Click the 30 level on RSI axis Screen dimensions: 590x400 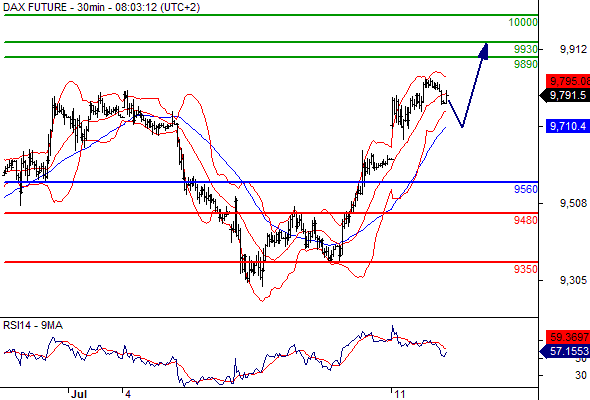tap(581, 375)
